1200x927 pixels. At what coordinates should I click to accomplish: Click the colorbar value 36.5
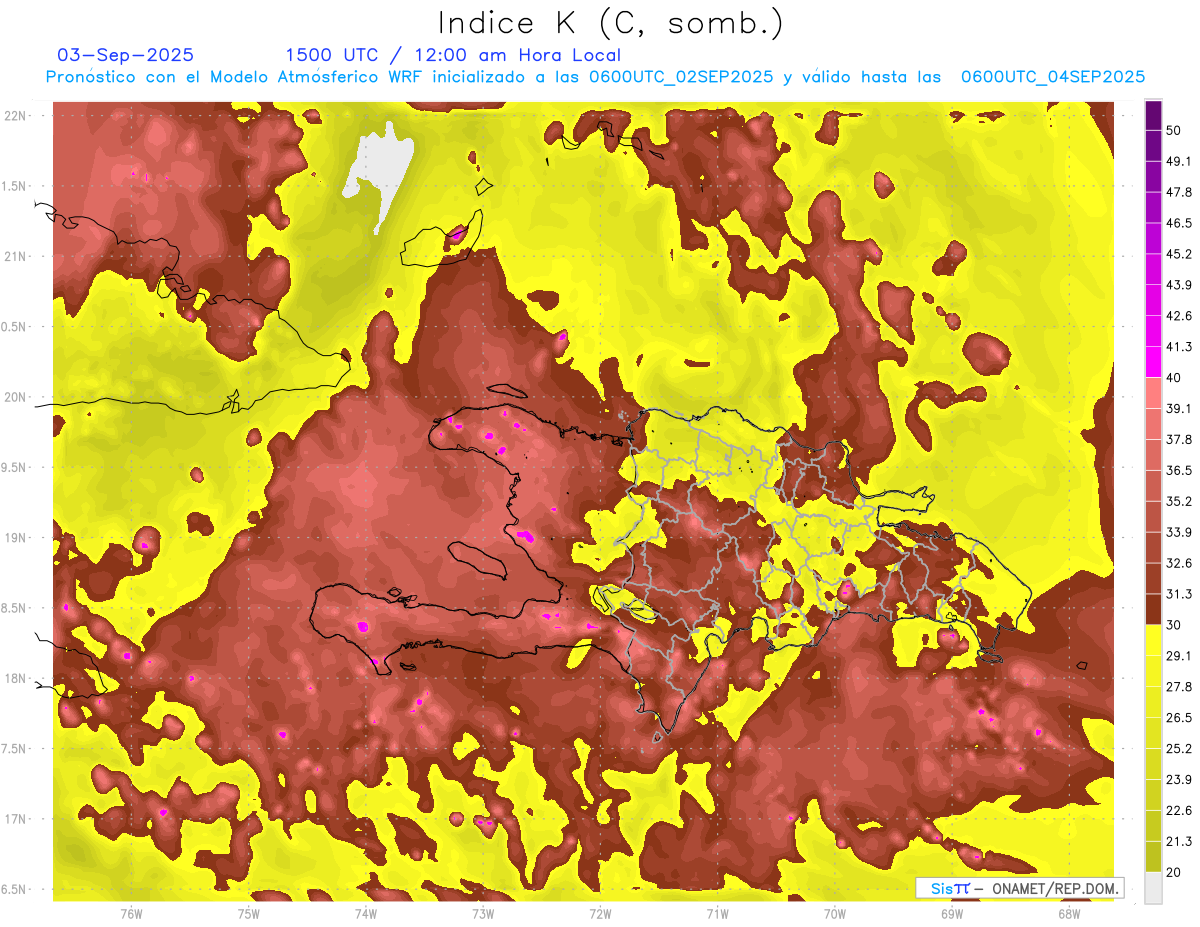point(1179,470)
